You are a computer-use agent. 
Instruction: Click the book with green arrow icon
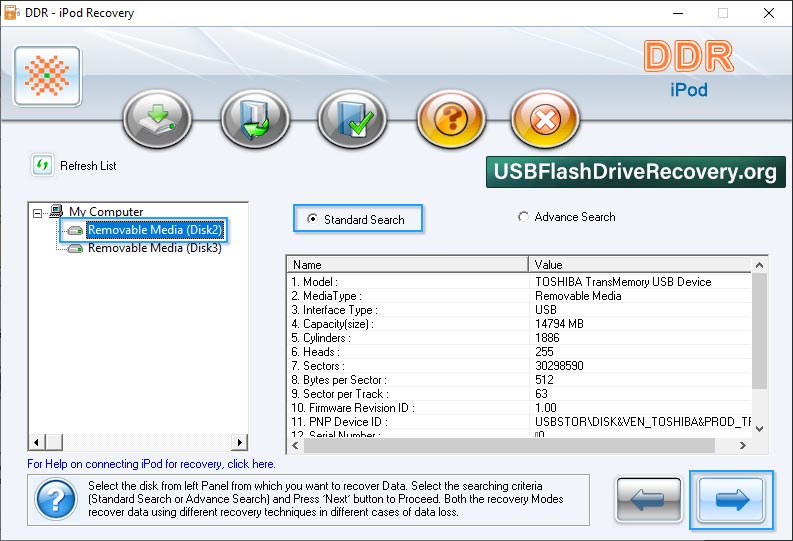255,119
